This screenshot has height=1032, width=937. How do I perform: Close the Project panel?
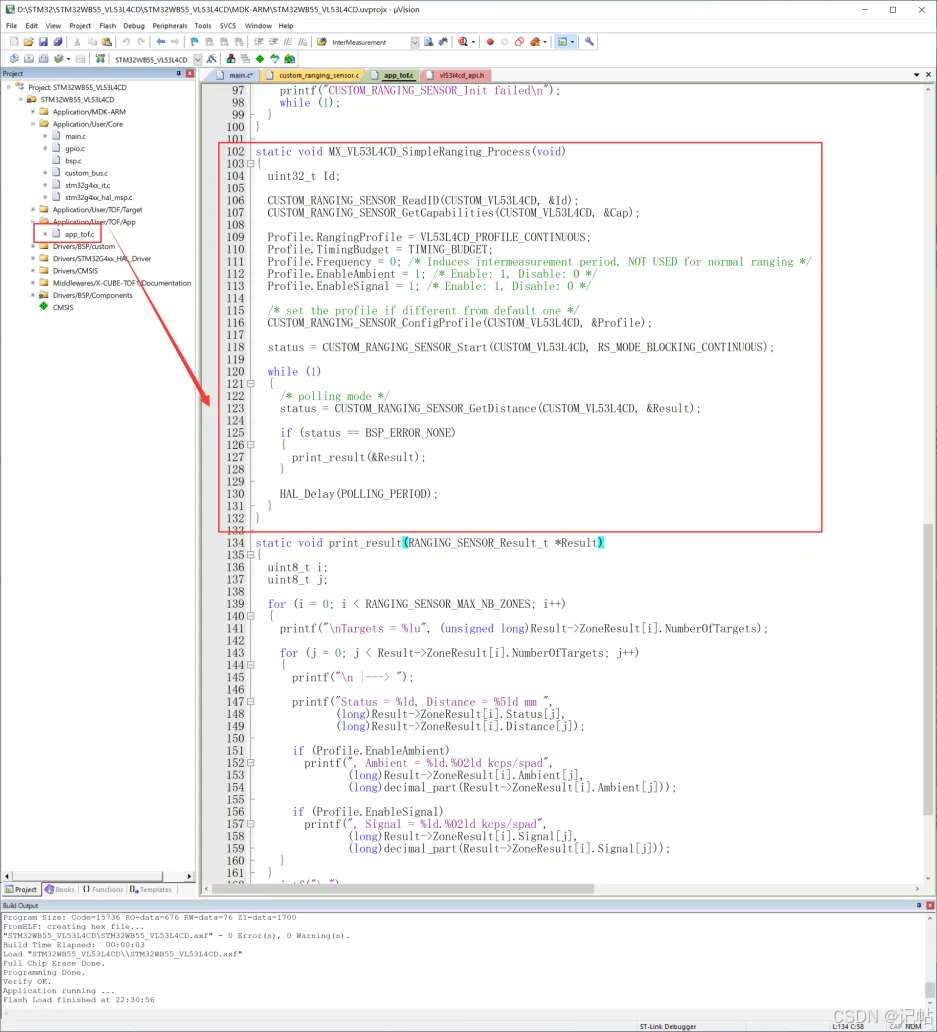[x=190, y=74]
